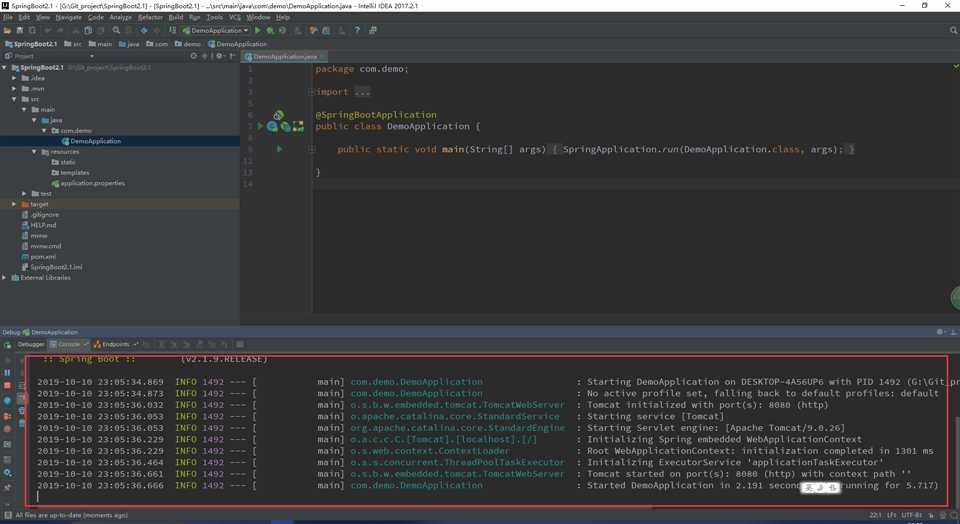The width and height of the screenshot is (960, 524).
Task: Click the Run with Coverage toolbar icon
Action: pos(282,30)
